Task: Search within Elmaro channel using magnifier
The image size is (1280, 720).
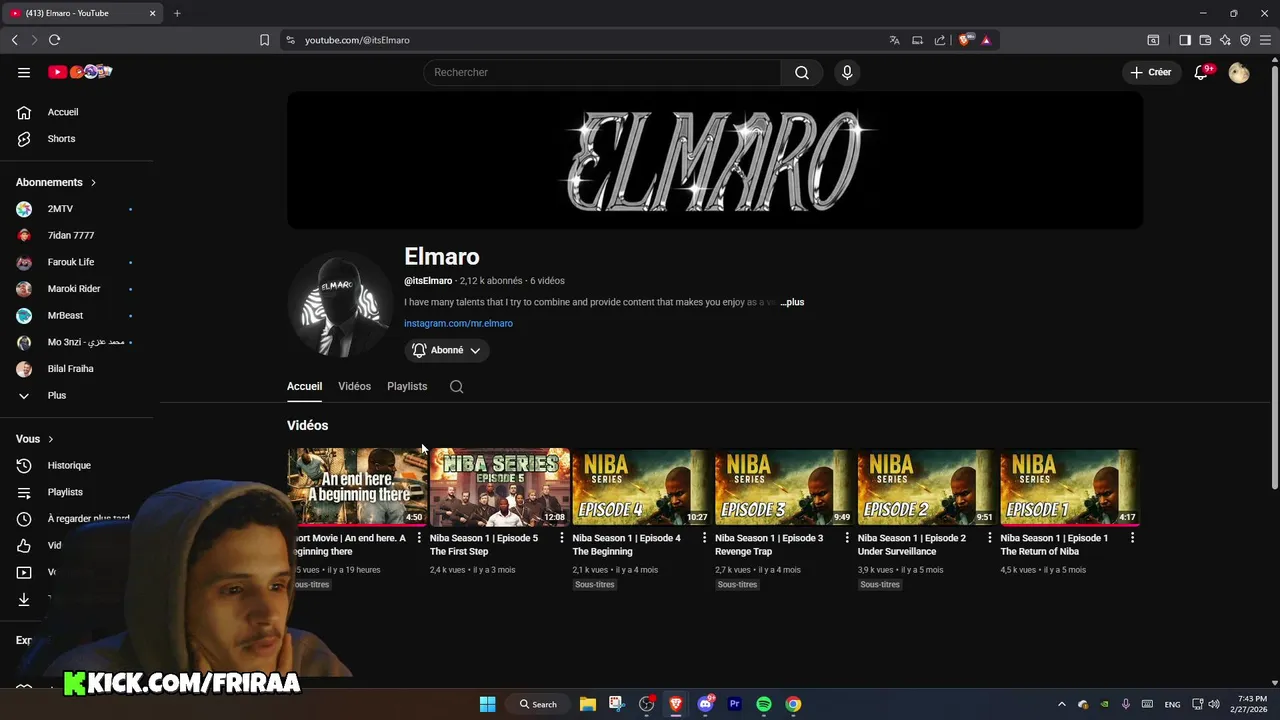Action: 457,387
